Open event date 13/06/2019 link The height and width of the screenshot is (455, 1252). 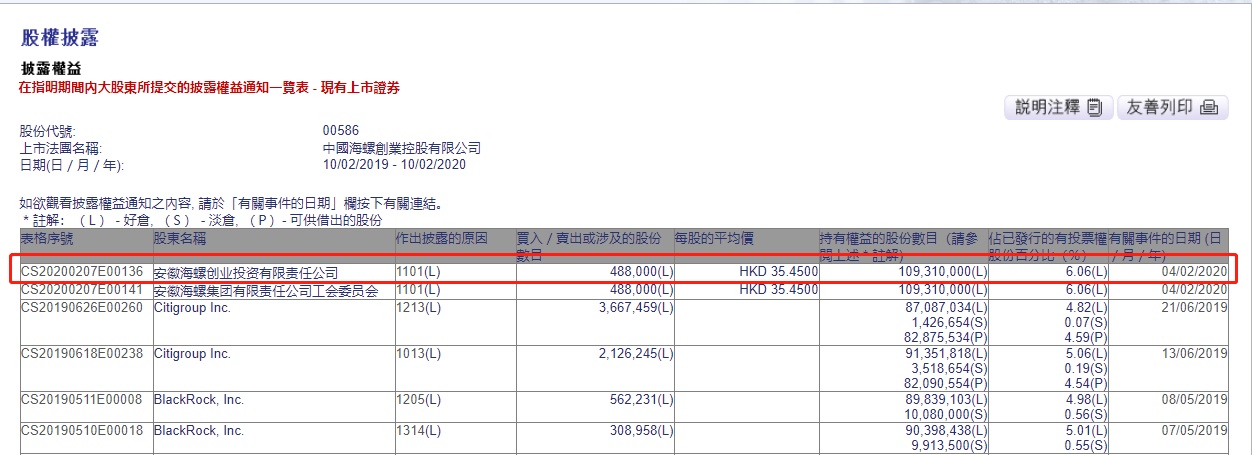click(1195, 353)
